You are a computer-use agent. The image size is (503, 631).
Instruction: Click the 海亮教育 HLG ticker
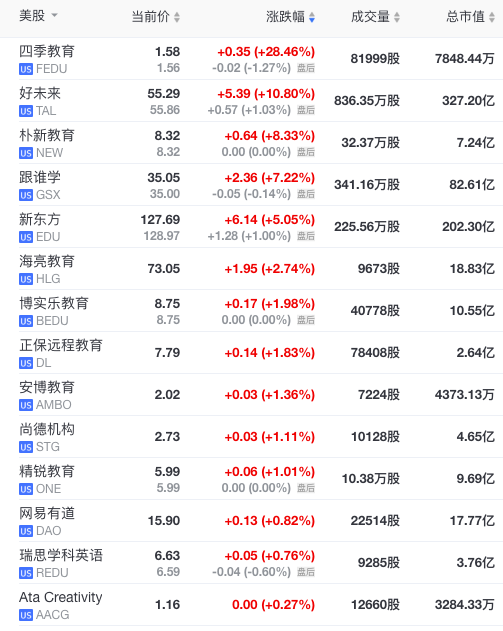pyautogui.click(x=48, y=279)
